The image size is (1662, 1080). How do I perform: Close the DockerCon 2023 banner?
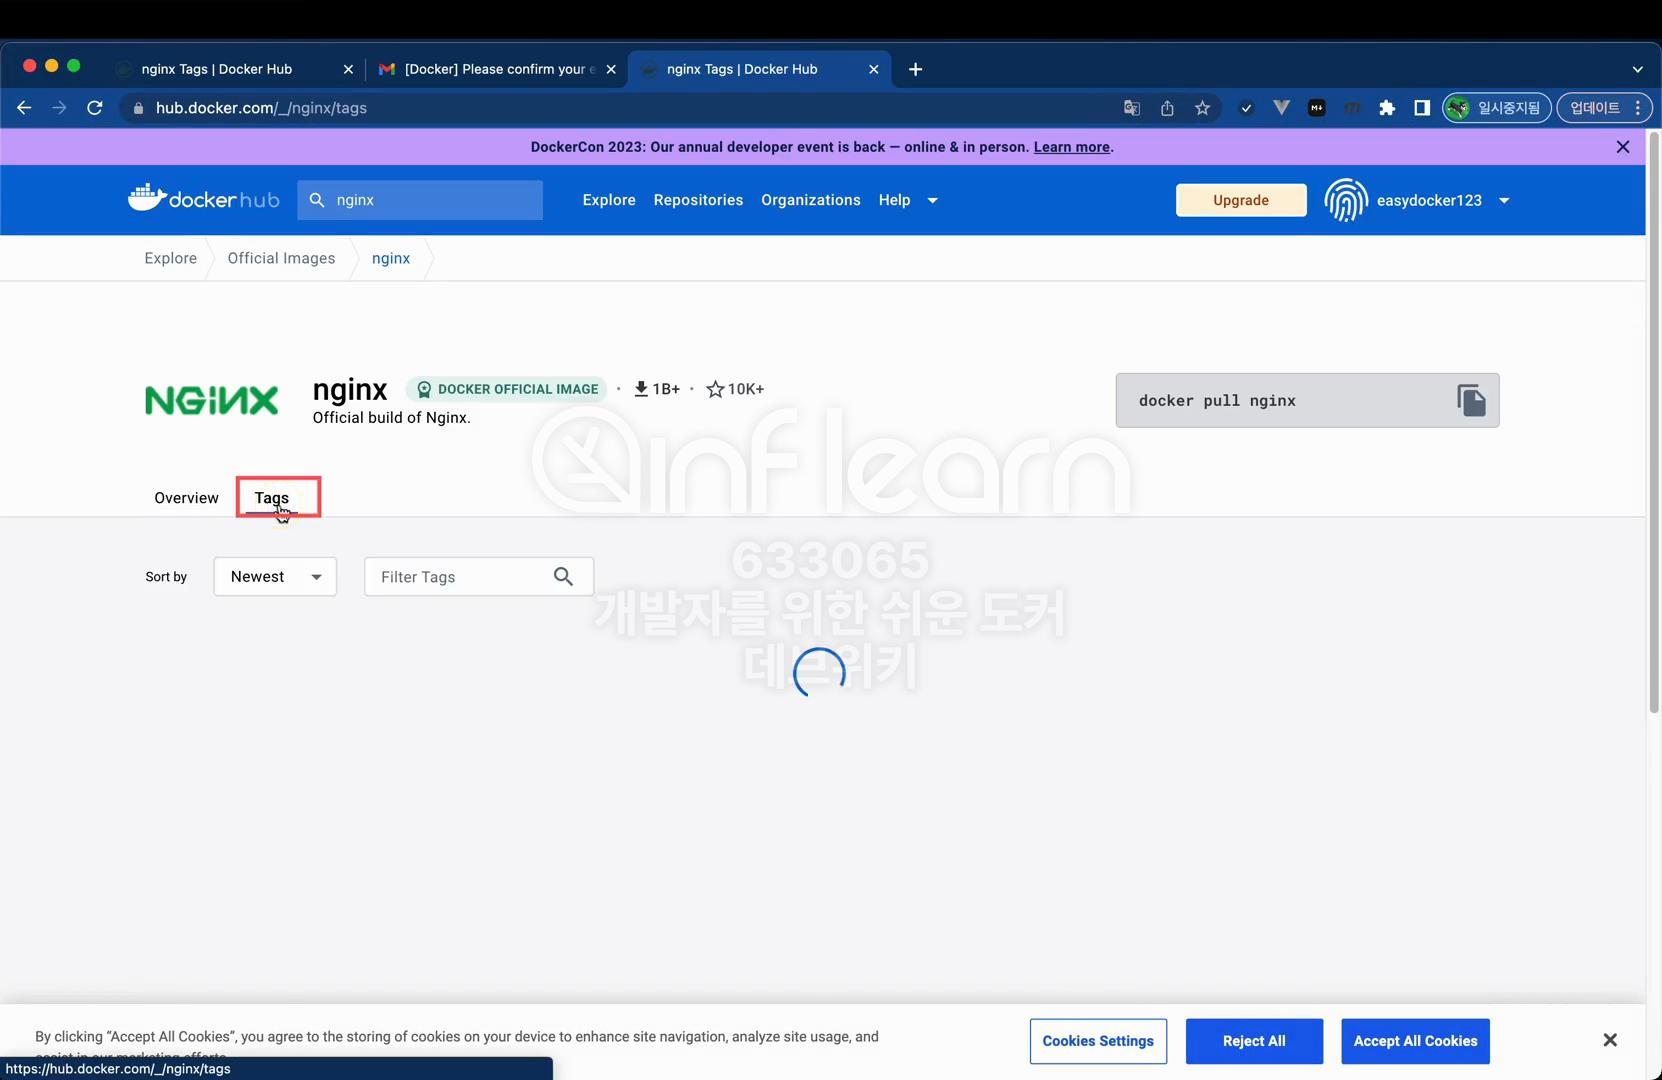tap(1622, 147)
